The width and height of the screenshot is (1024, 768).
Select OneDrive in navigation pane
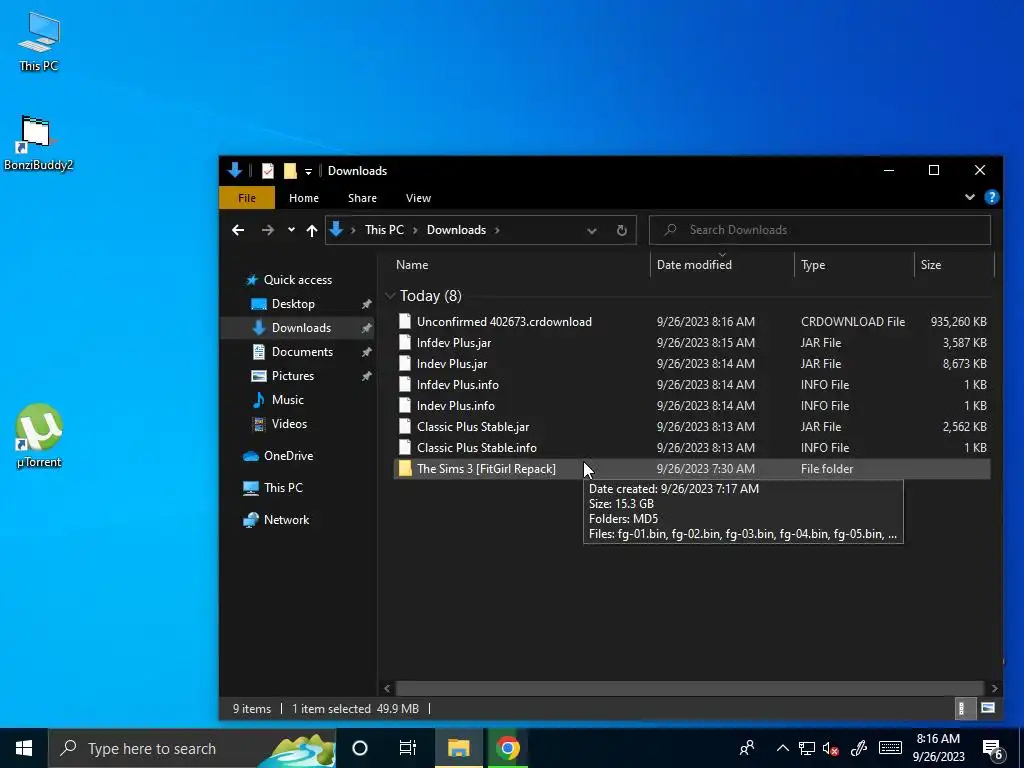pyautogui.click(x=288, y=456)
